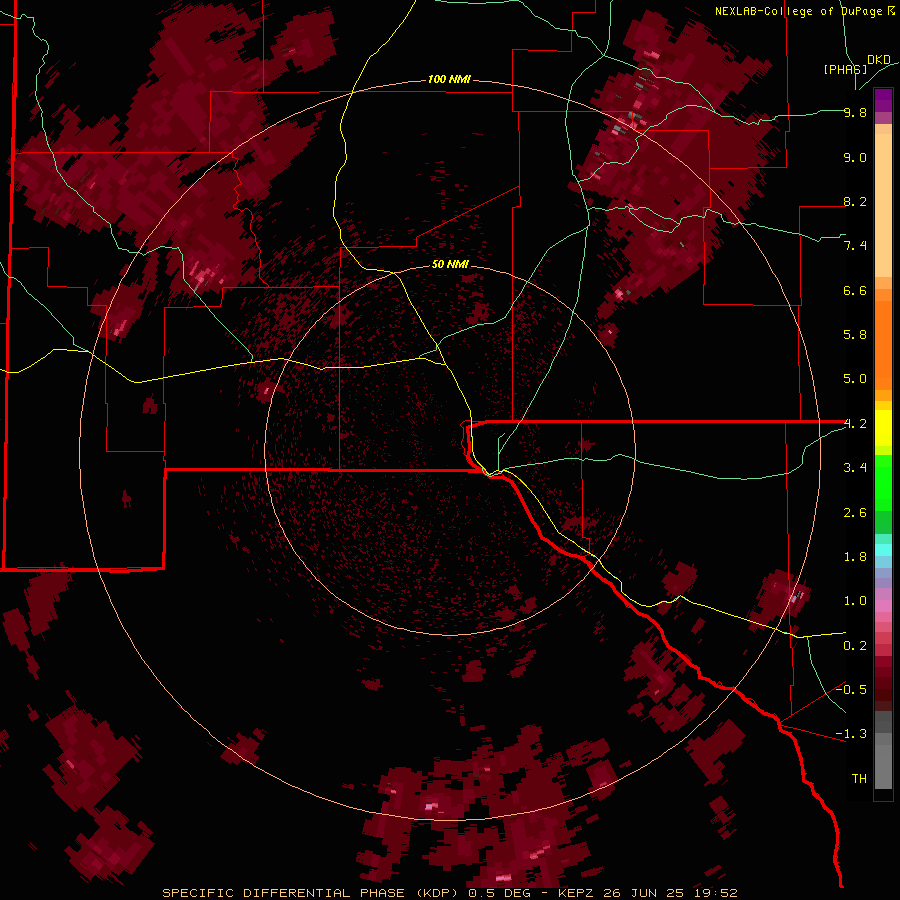Click the [PHAS] legend label
Screen dimensions: 900x900
coord(845,69)
